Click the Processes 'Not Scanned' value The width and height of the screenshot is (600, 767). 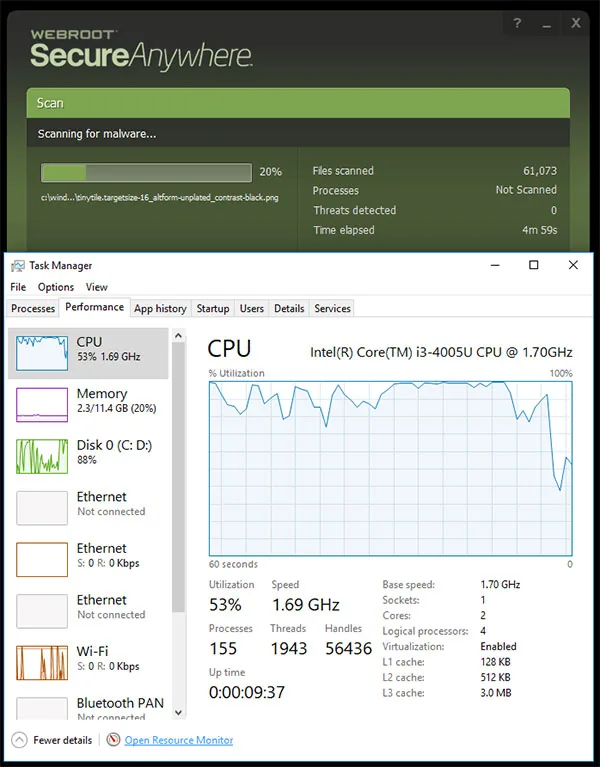point(526,190)
